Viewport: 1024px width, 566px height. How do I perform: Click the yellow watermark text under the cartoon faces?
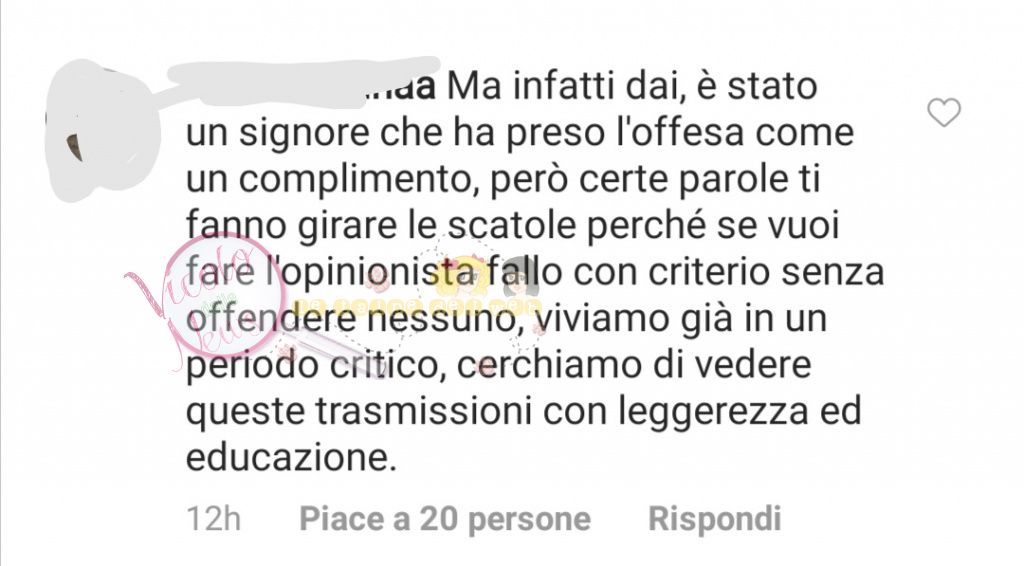click(416, 306)
